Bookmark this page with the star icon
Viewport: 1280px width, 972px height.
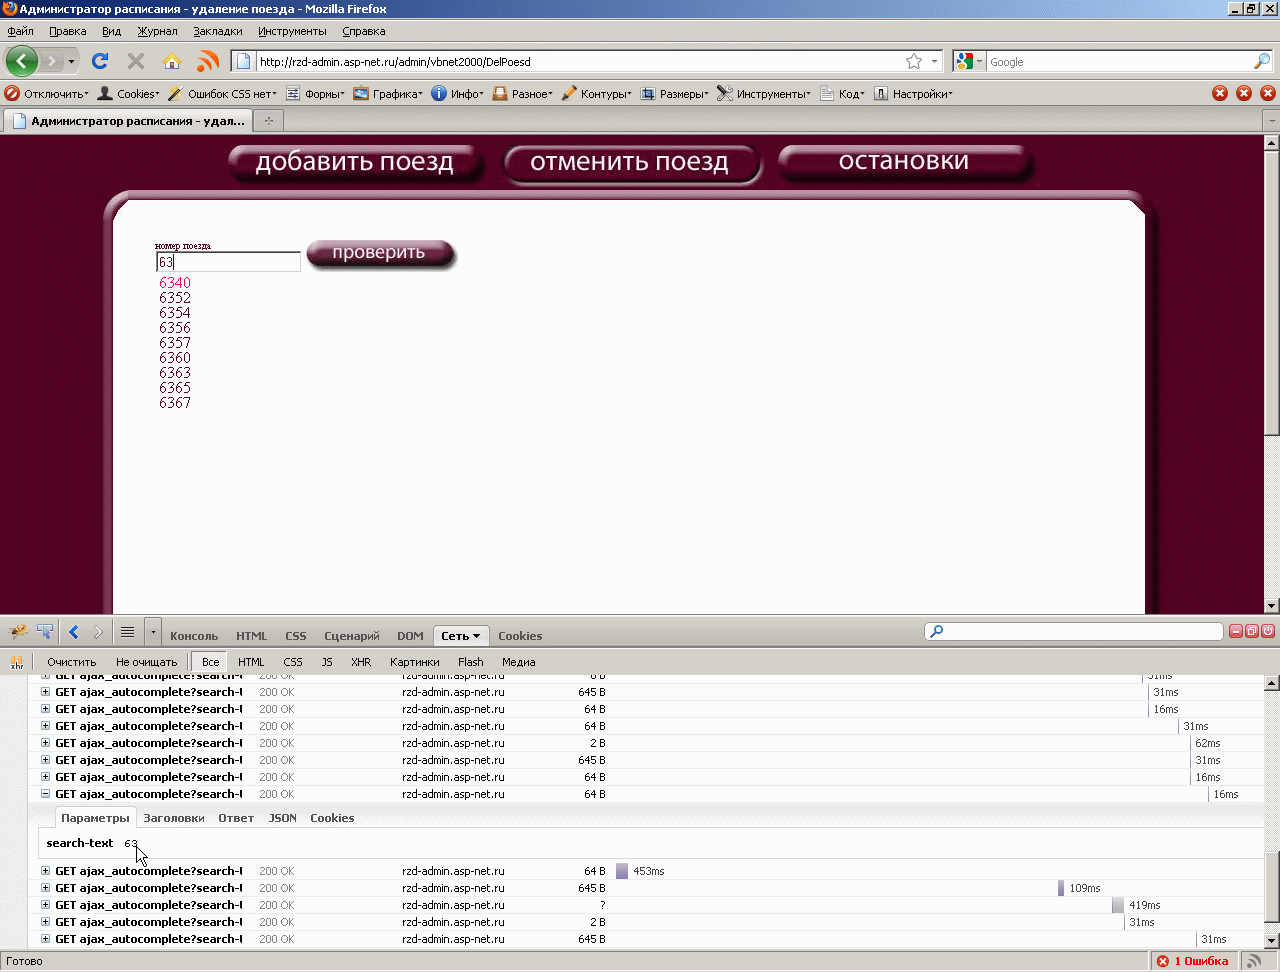(914, 61)
